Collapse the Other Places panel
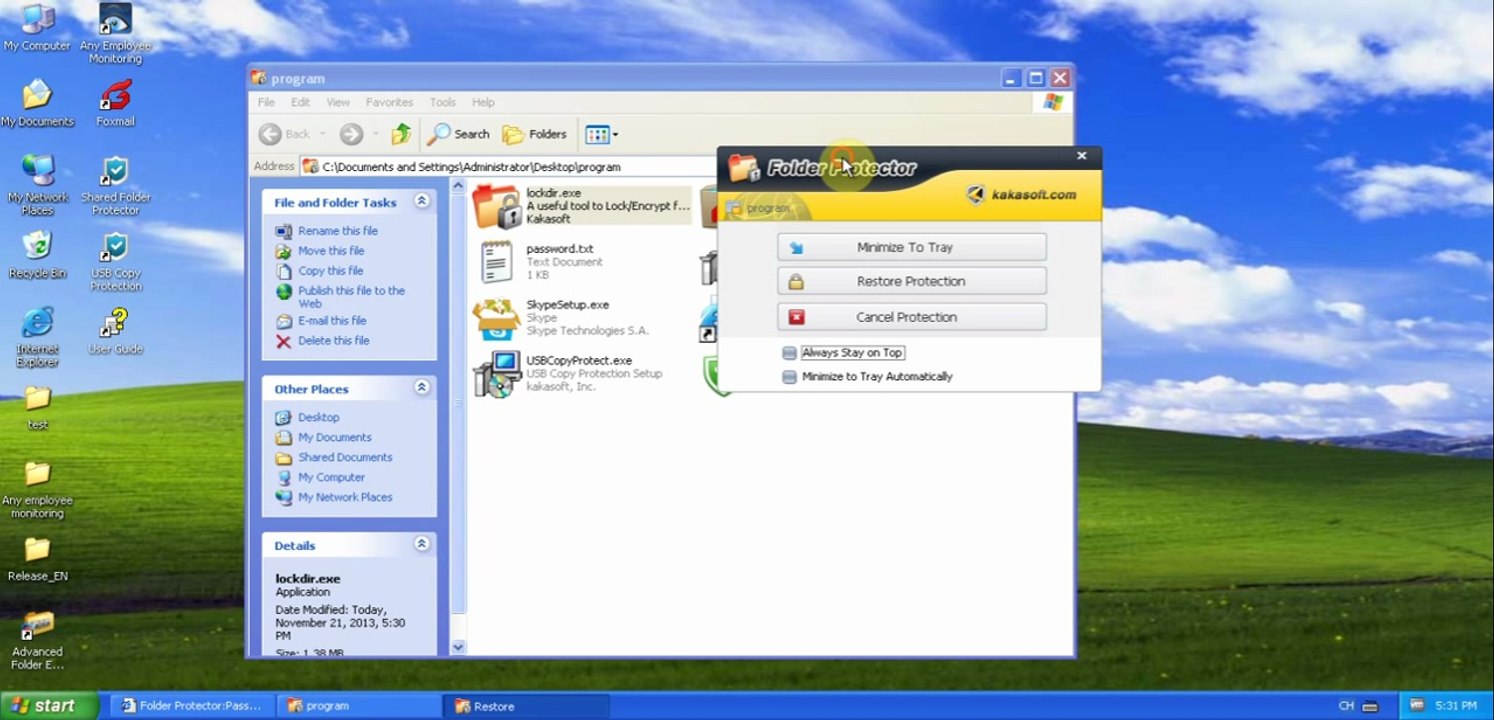This screenshot has width=1494, height=720. [x=422, y=387]
